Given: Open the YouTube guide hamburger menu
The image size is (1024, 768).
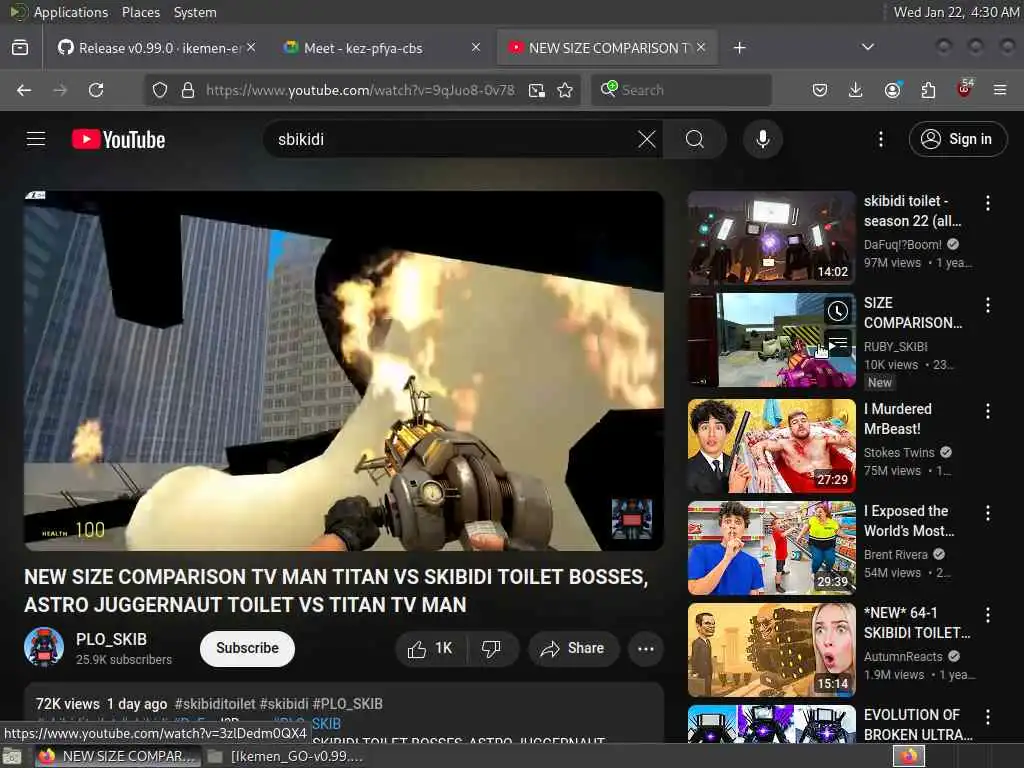Looking at the screenshot, I should click(x=36, y=139).
